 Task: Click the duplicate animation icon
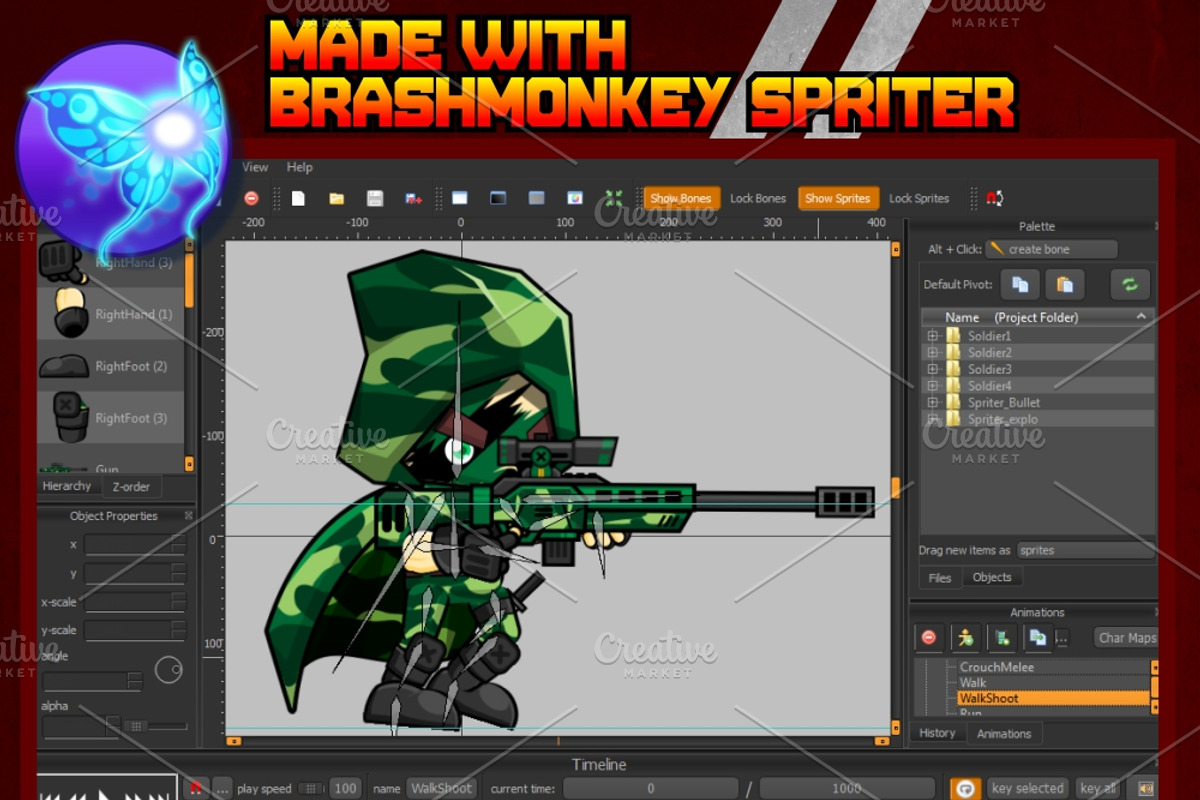tap(1037, 637)
